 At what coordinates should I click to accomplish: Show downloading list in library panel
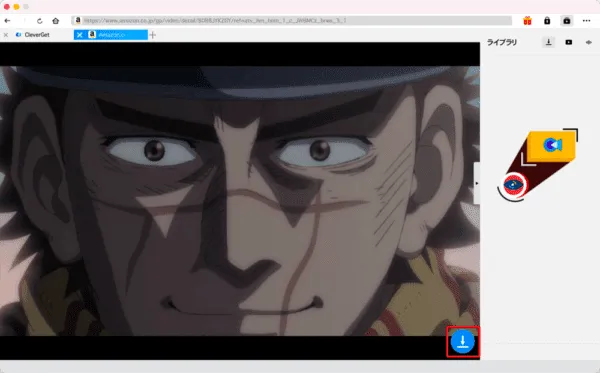(548, 42)
